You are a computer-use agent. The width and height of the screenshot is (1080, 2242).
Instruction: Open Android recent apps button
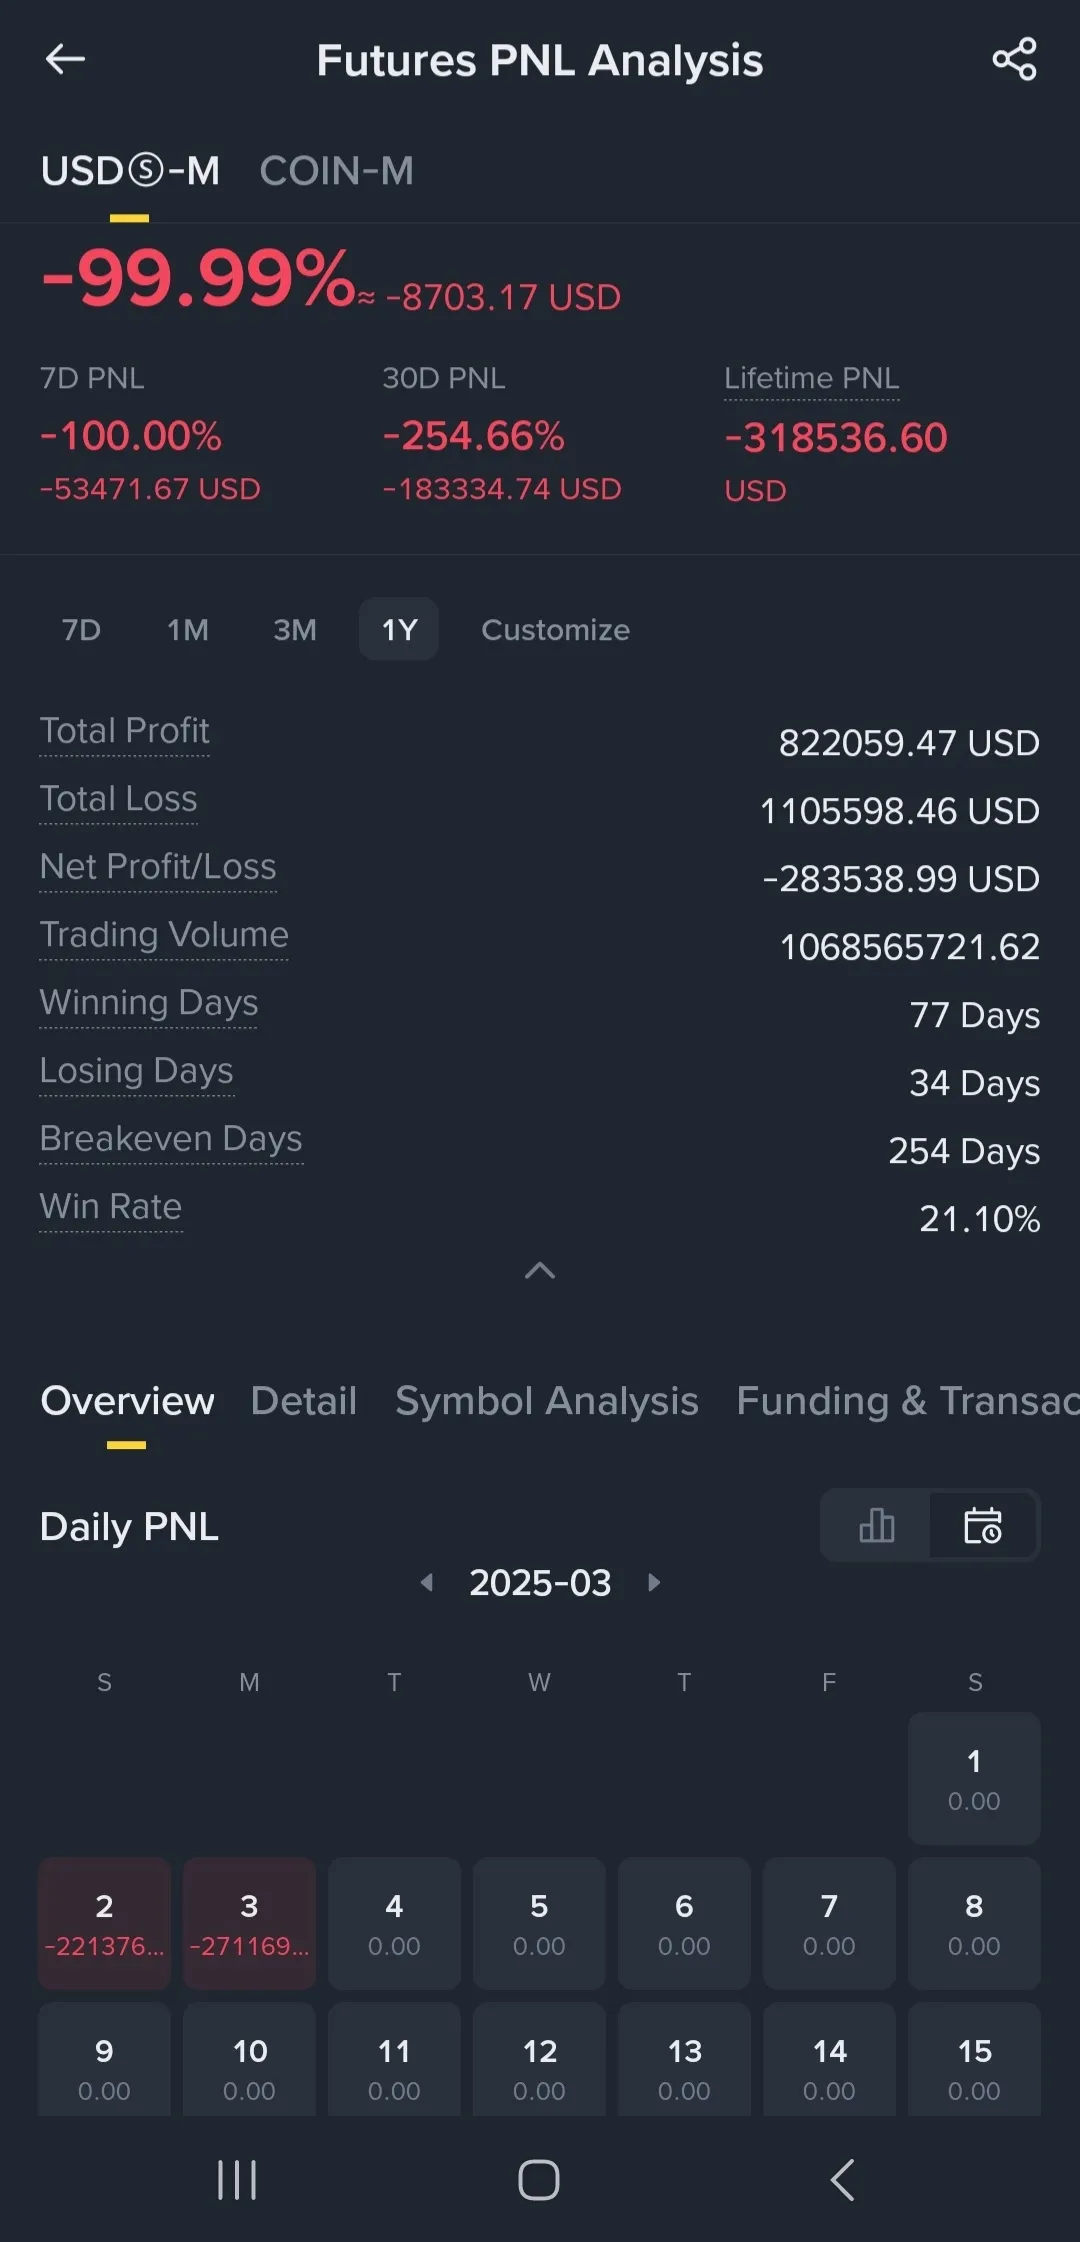pyautogui.click(x=237, y=2180)
